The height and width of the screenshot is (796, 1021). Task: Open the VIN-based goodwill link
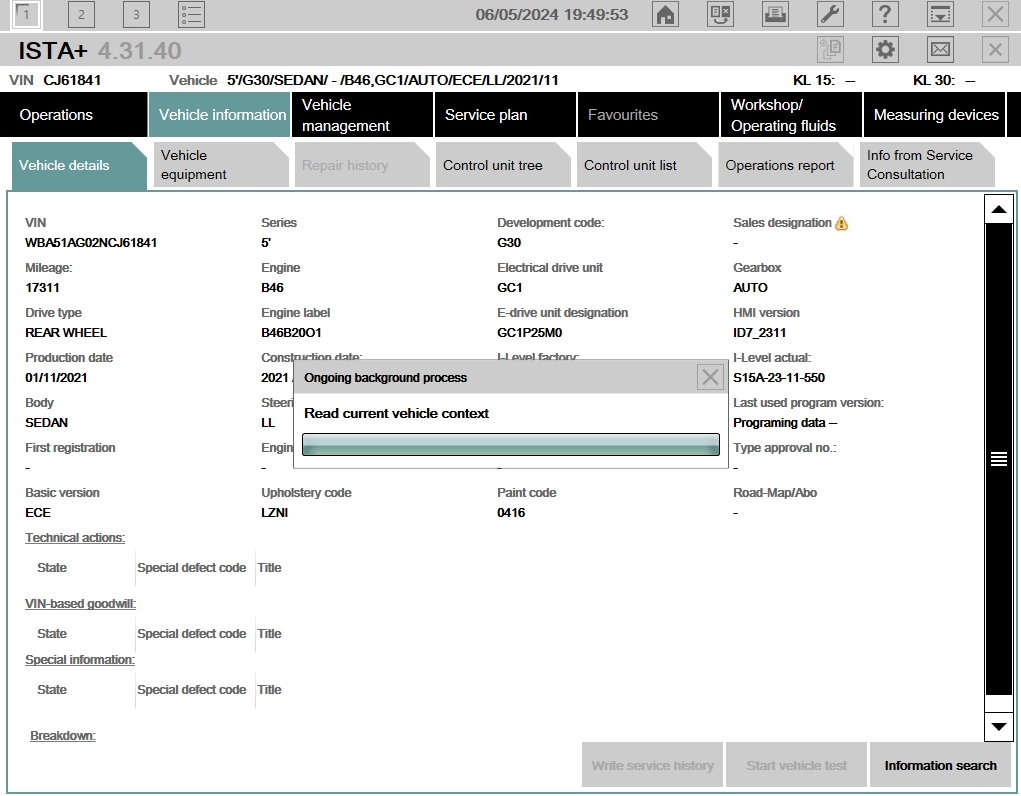click(x=80, y=603)
